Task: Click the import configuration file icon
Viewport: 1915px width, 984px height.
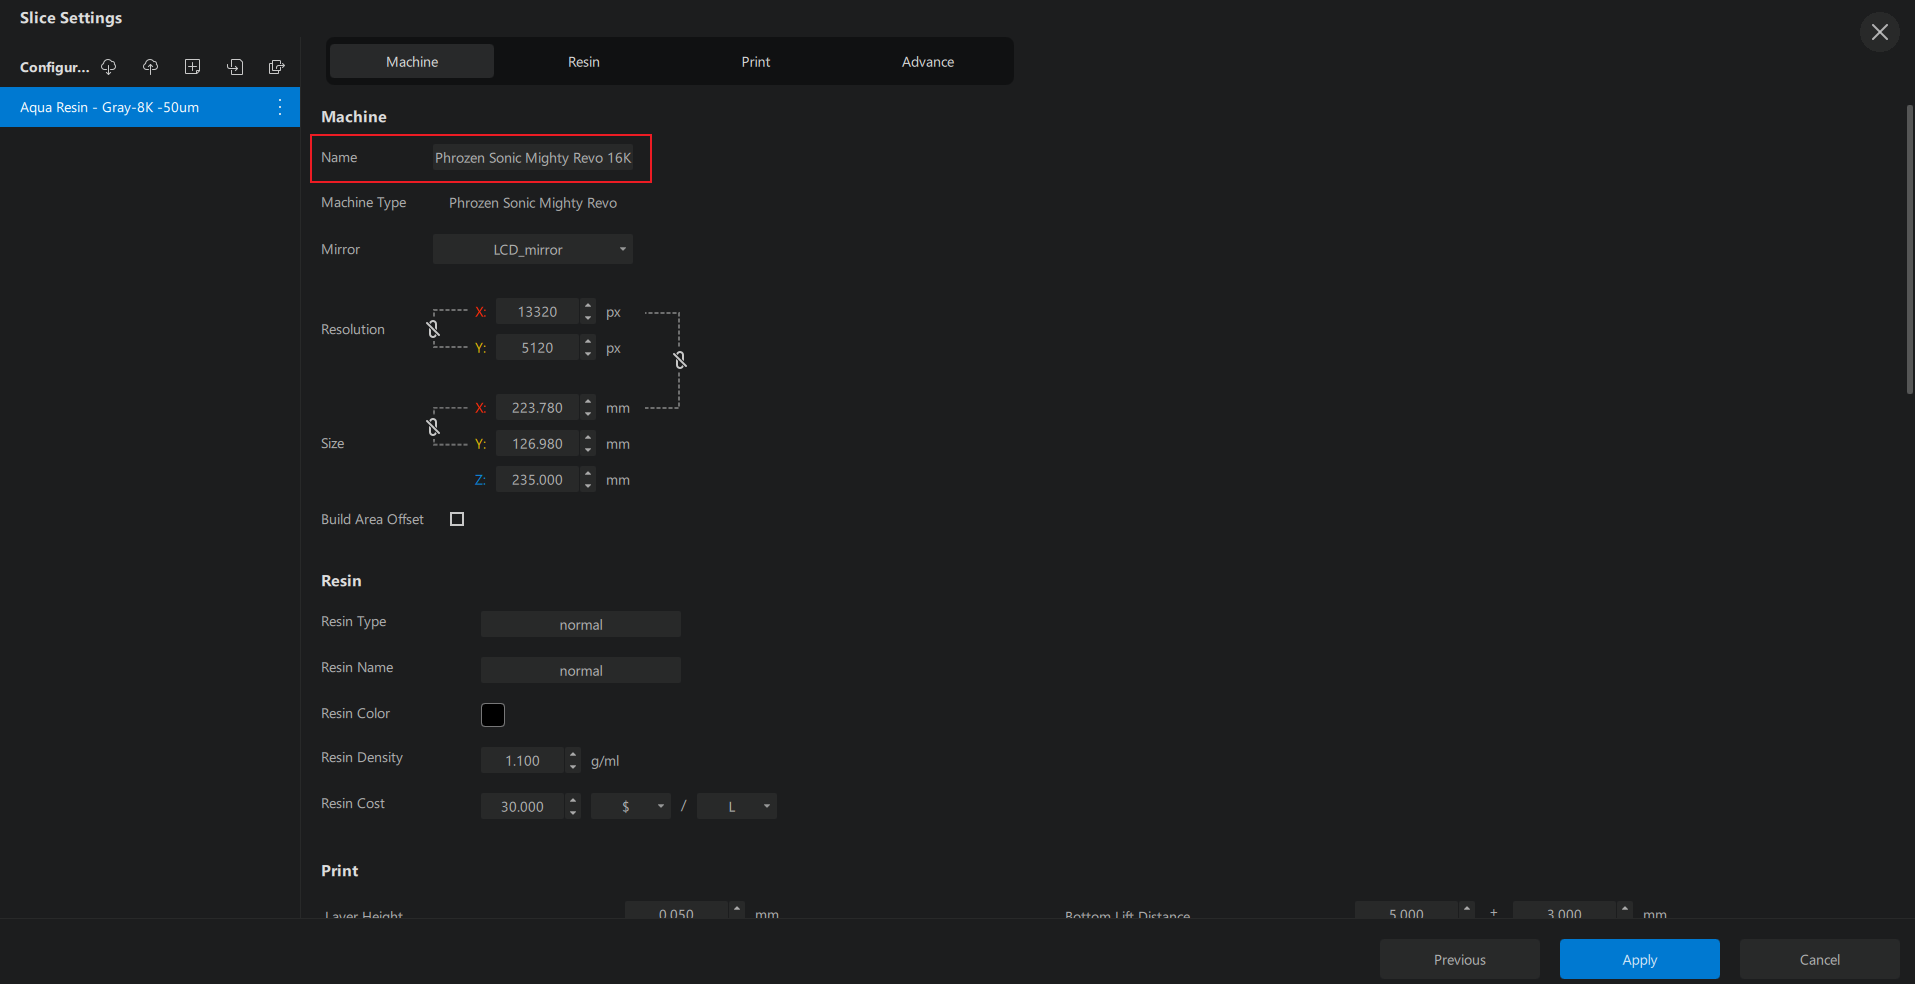Action: tap(235, 67)
